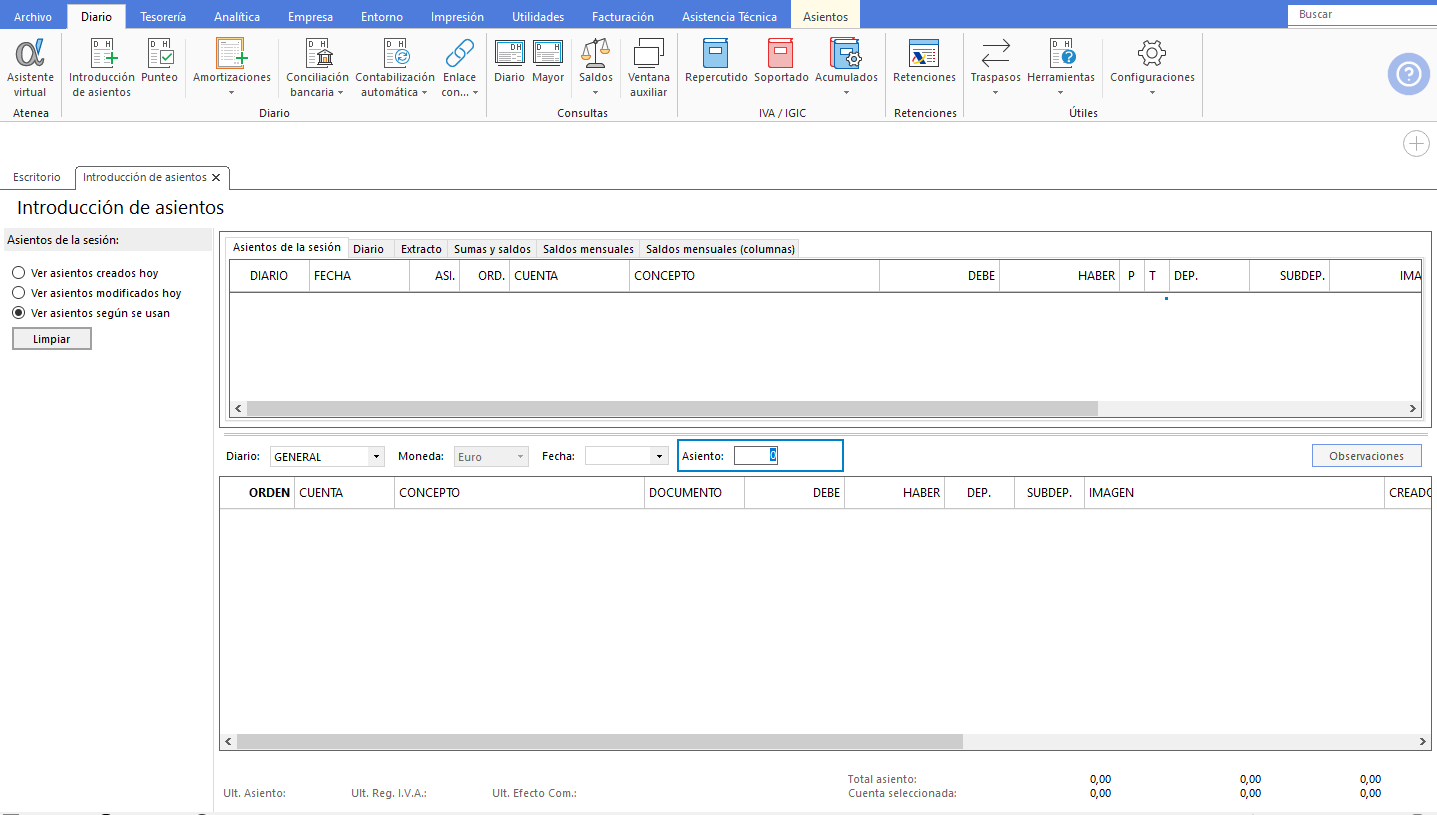Screen dimensions: 1437x815
Task: Switch to the Empresa ribbon tab
Action: 310,16
